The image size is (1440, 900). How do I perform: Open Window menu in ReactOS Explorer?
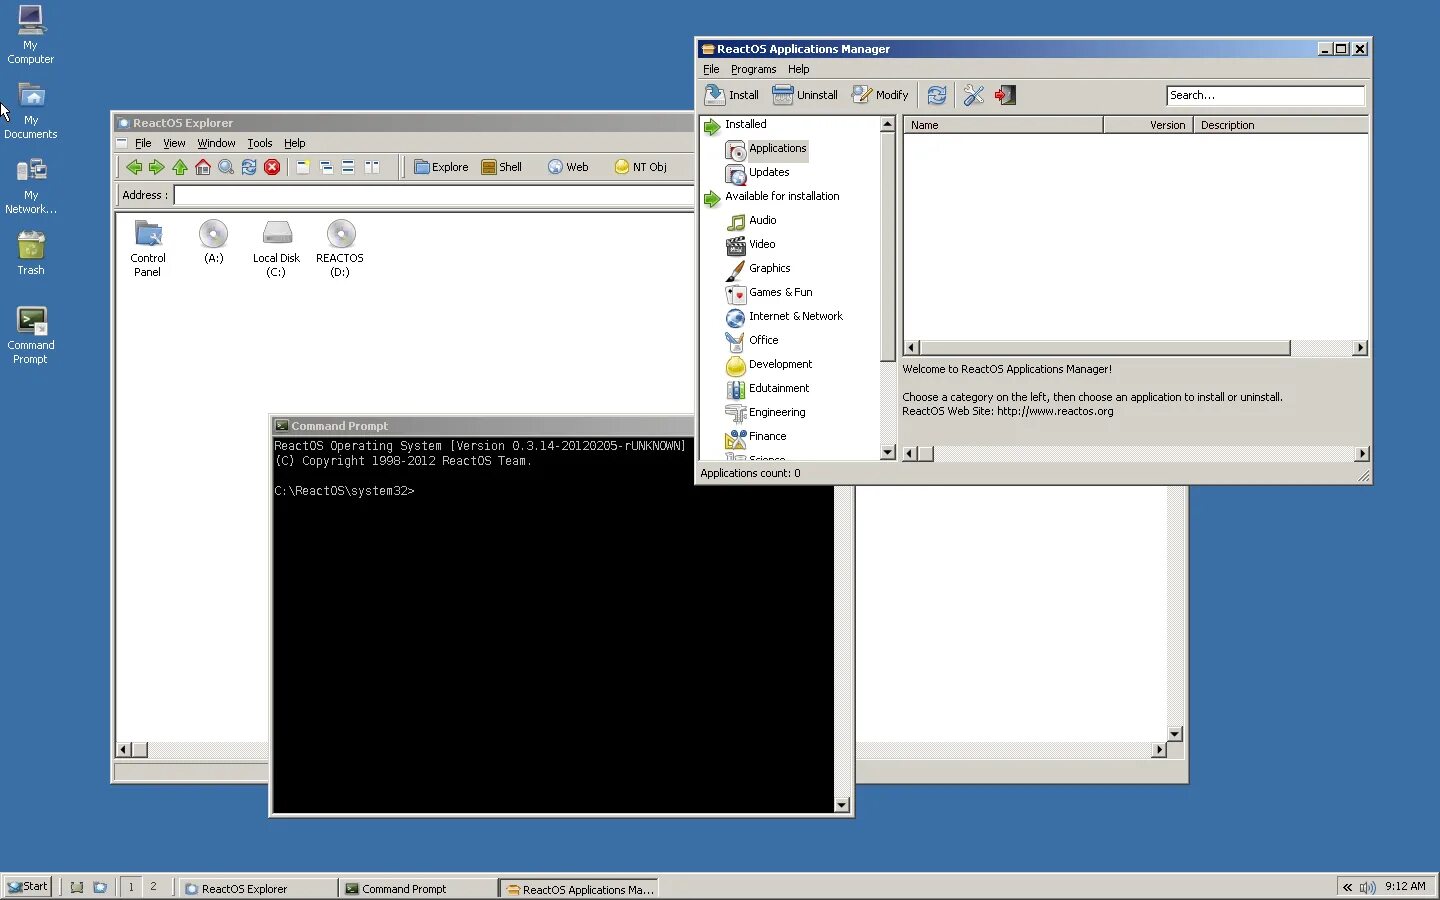click(x=216, y=143)
